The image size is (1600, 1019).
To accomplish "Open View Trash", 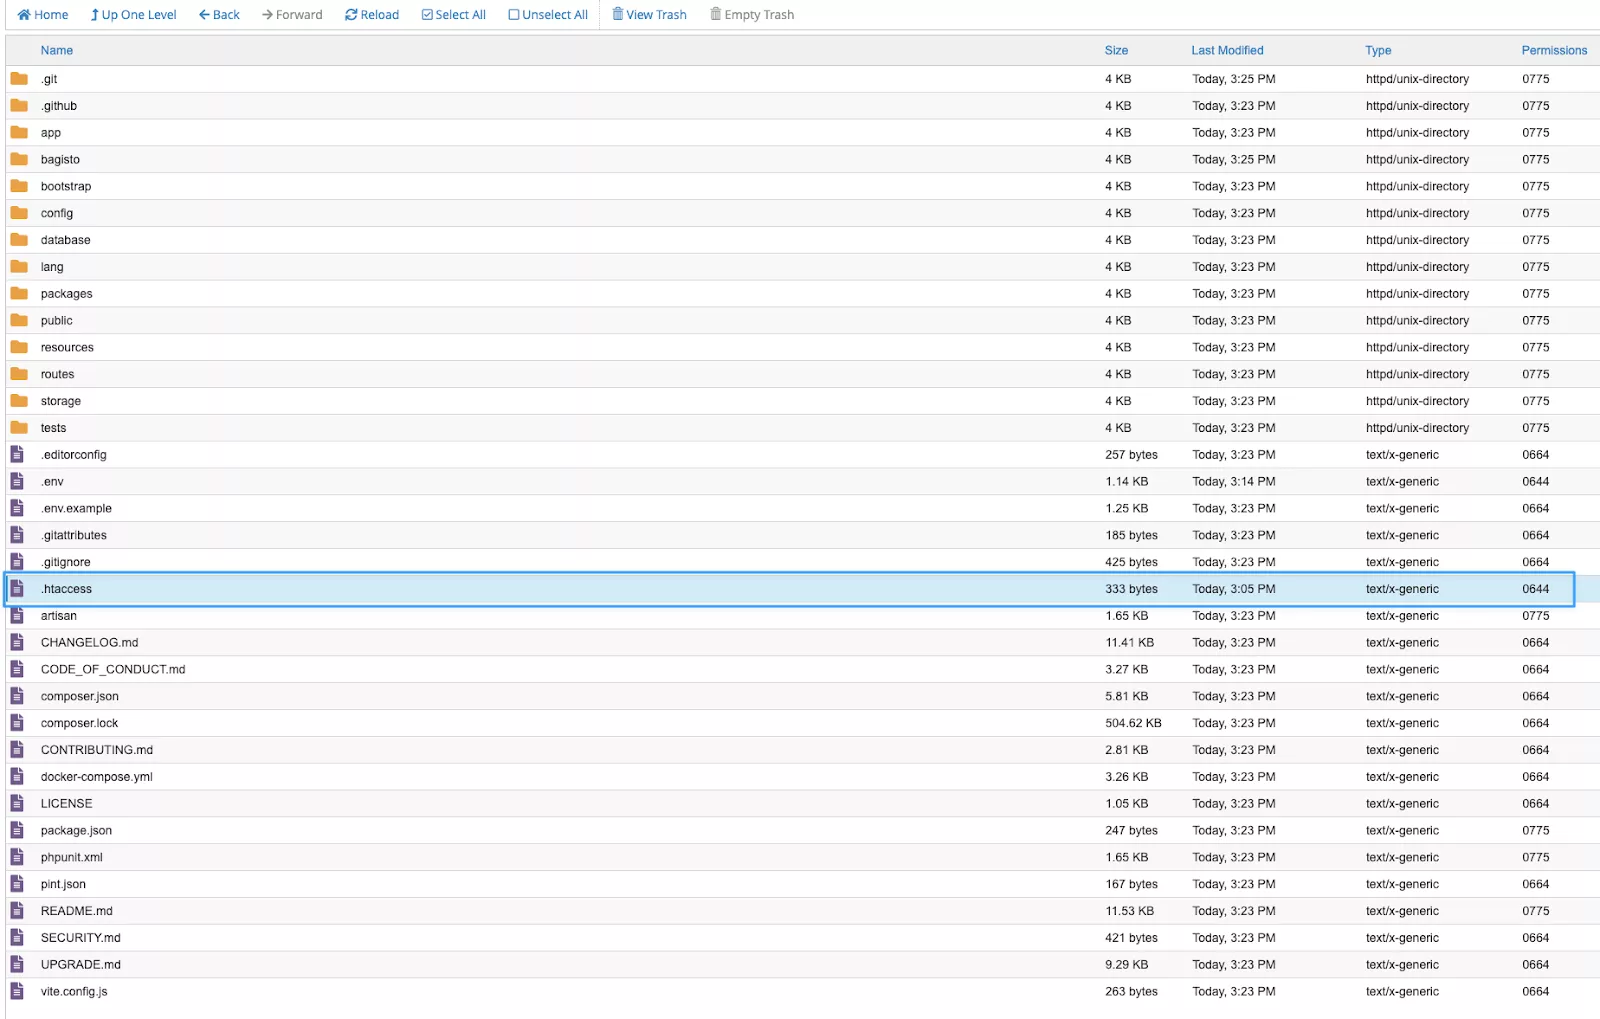I will (649, 15).
